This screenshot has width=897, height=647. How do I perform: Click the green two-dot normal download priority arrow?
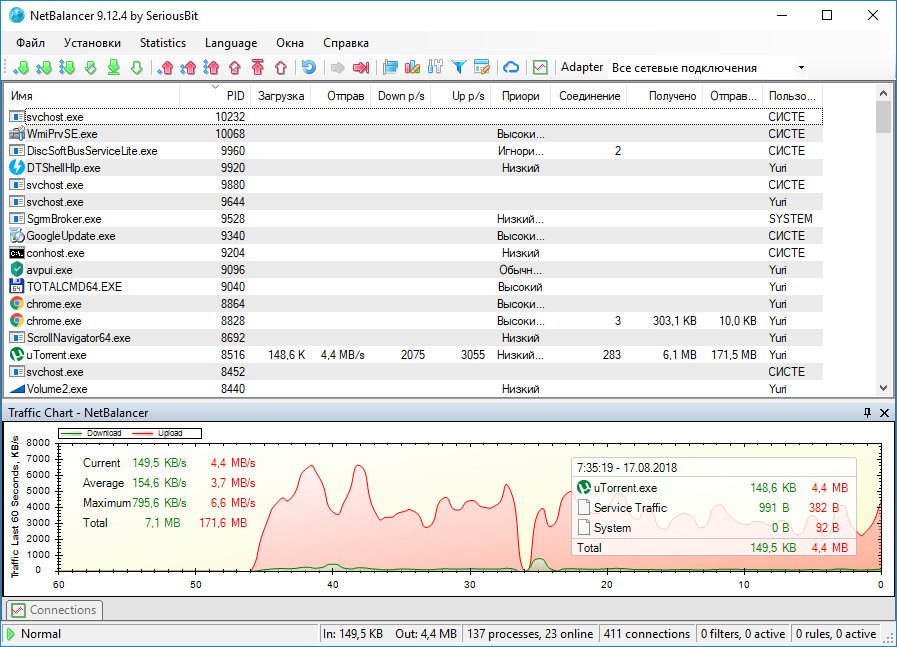pos(44,68)
